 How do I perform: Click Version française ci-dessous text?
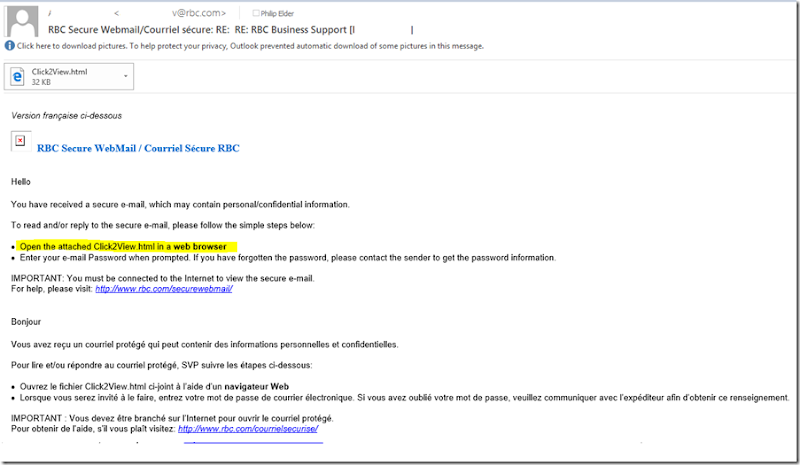pos(66,116)
